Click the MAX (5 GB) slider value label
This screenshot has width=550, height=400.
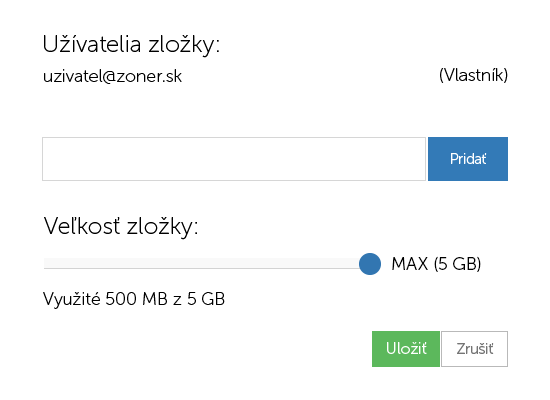436,264
